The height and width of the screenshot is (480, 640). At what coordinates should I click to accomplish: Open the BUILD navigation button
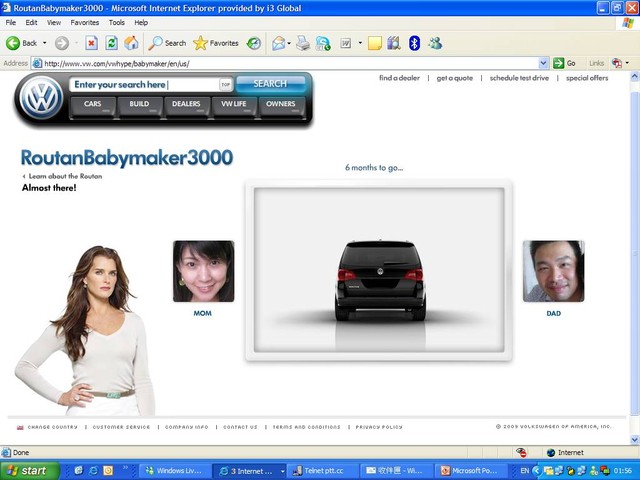tap(140, 107)
